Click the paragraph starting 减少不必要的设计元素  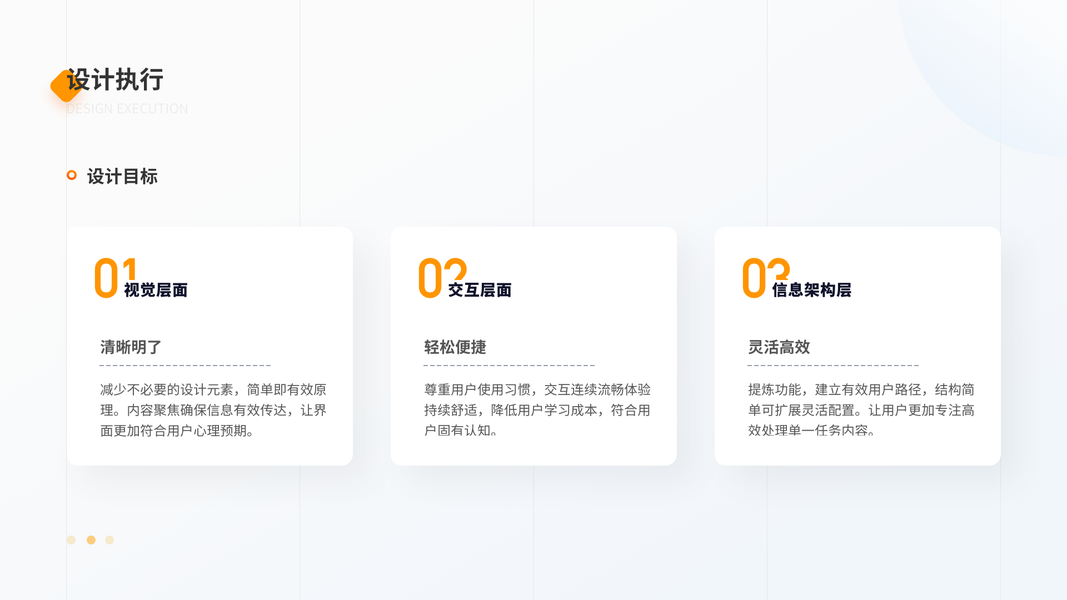point(213,410)
